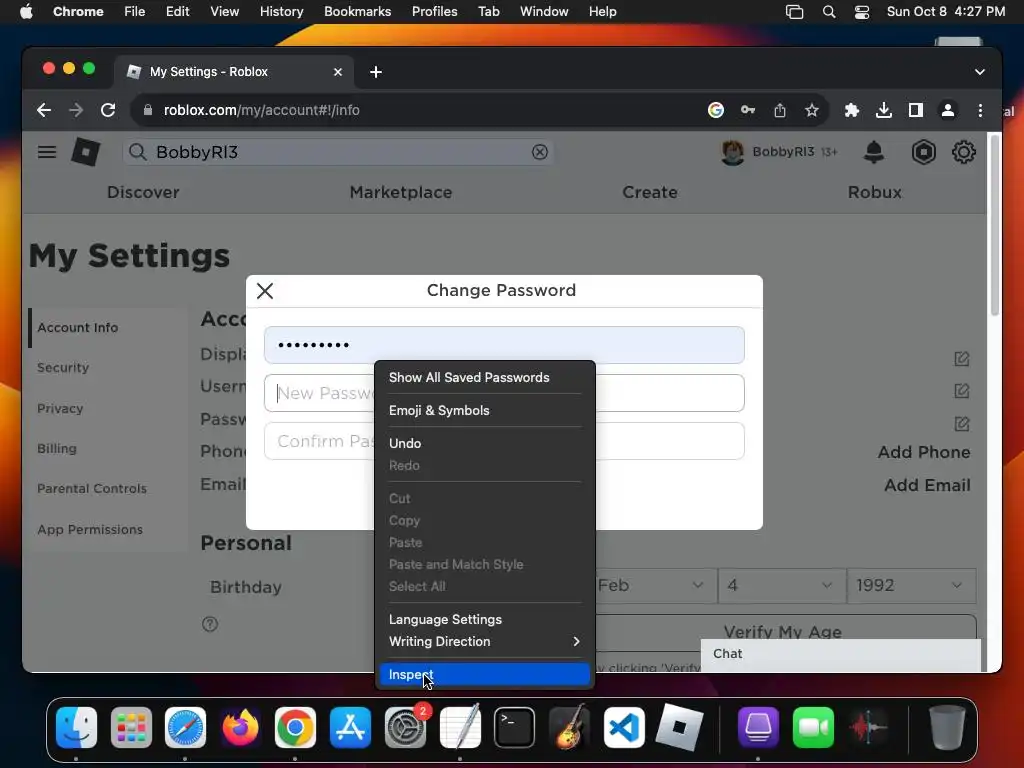
Task: Open the birthday year 1992 dropdown
Action: 911,585
